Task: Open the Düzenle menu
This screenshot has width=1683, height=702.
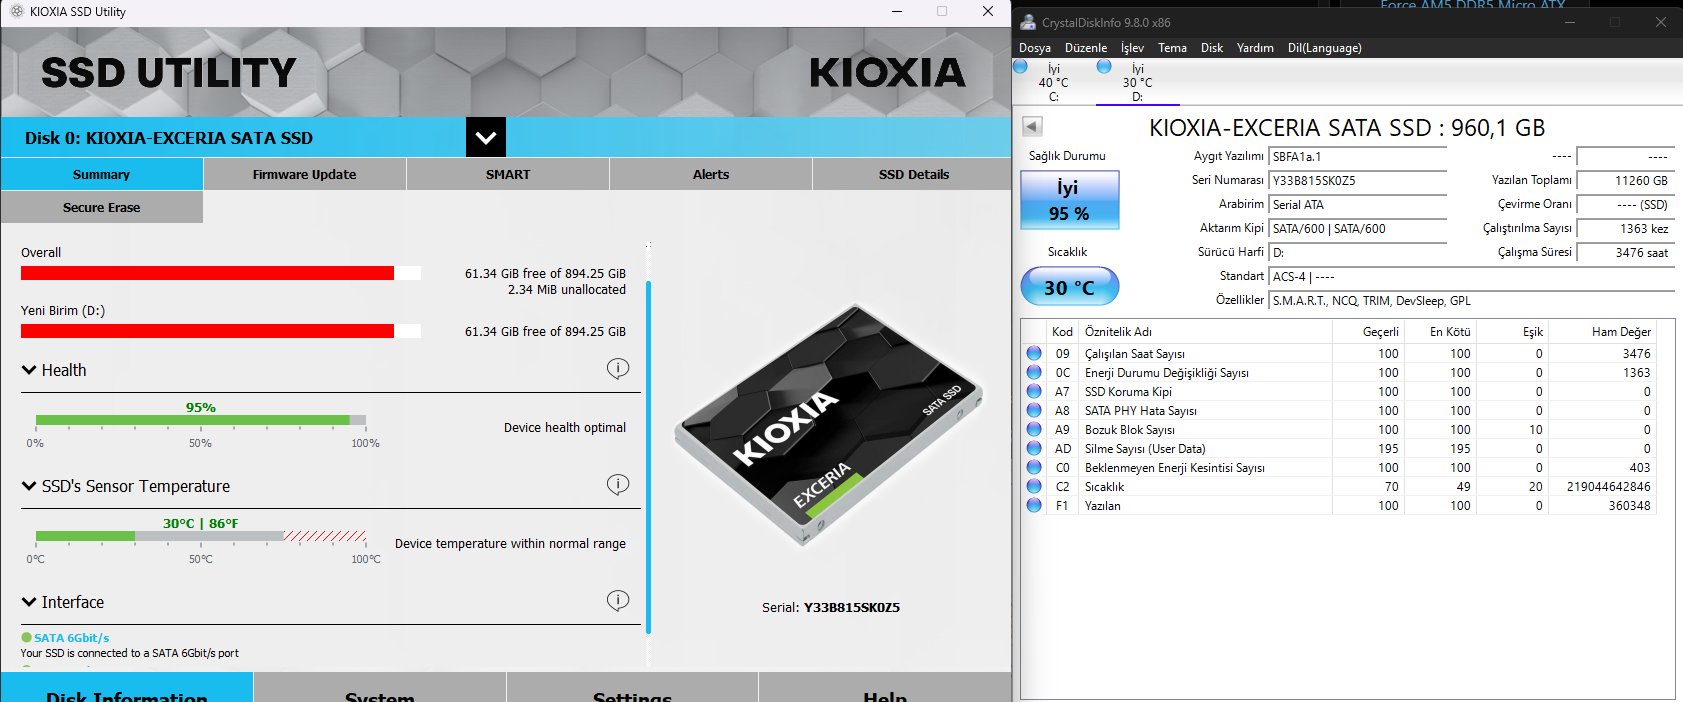Action: (x=1086, y=48)
